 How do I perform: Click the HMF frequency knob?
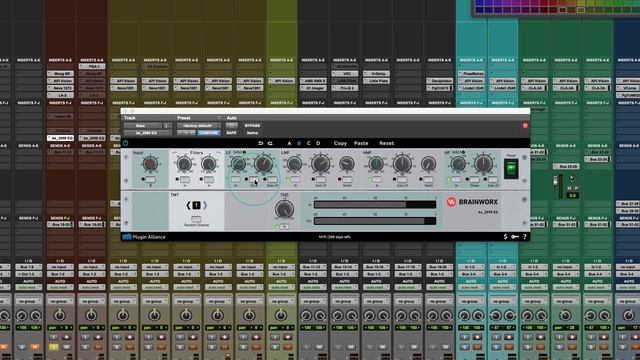pyautogui.click(x=376, y=164)
